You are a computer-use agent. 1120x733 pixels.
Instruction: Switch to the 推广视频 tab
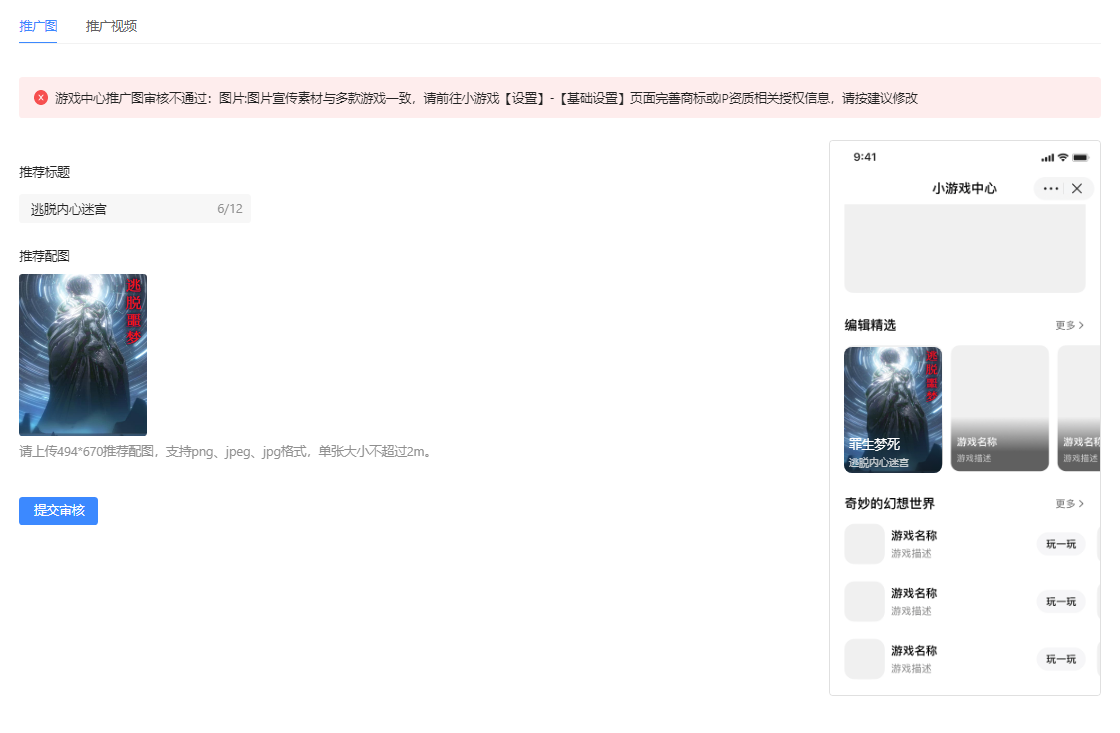click(111, 26)
